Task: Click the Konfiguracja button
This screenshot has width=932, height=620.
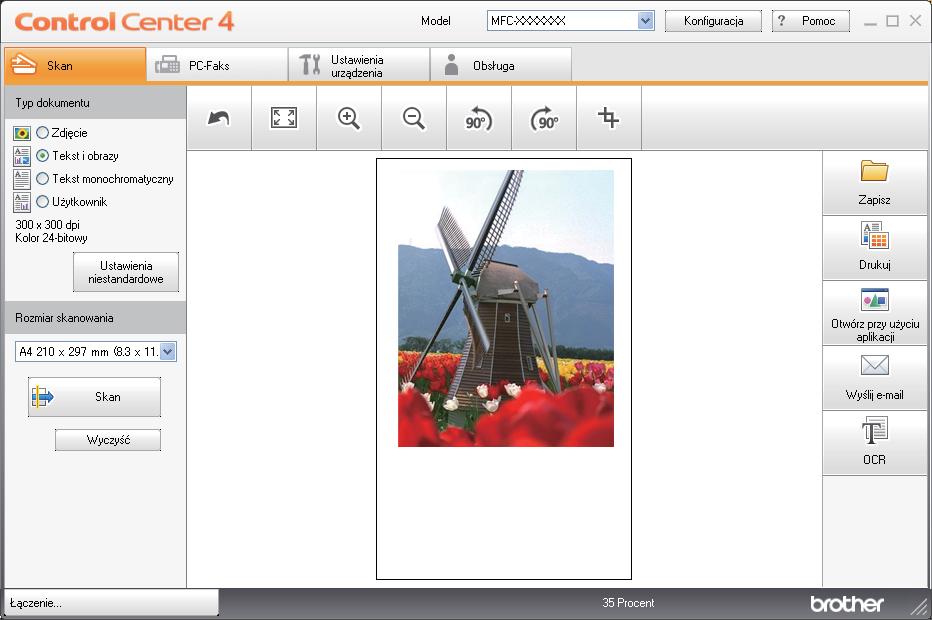Action: [x=713, y=21]
